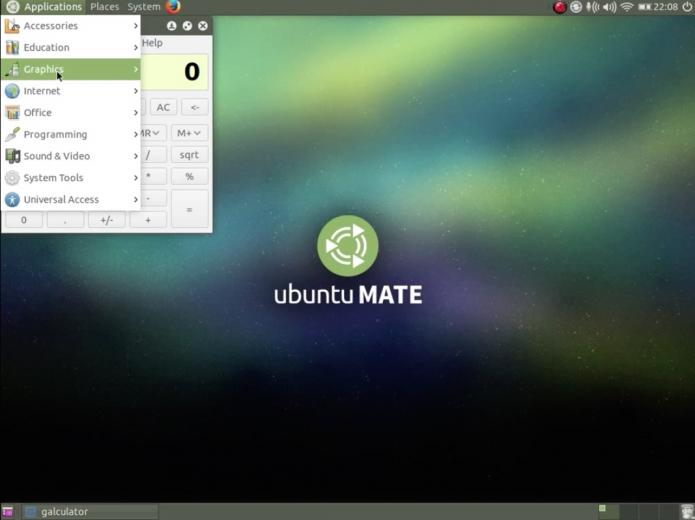Click the Universal Access icon
695x520 pixels.
(12, 199)
